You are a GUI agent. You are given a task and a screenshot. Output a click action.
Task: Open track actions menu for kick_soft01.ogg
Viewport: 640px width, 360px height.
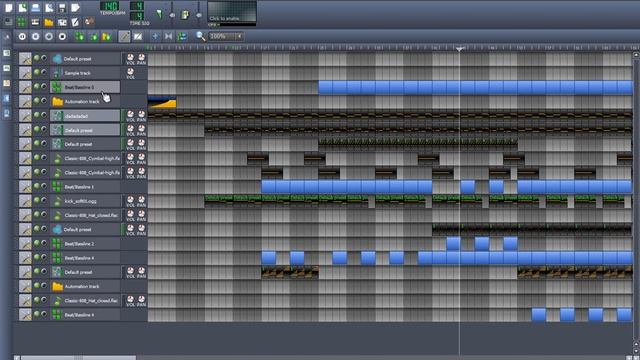[25, 201]
